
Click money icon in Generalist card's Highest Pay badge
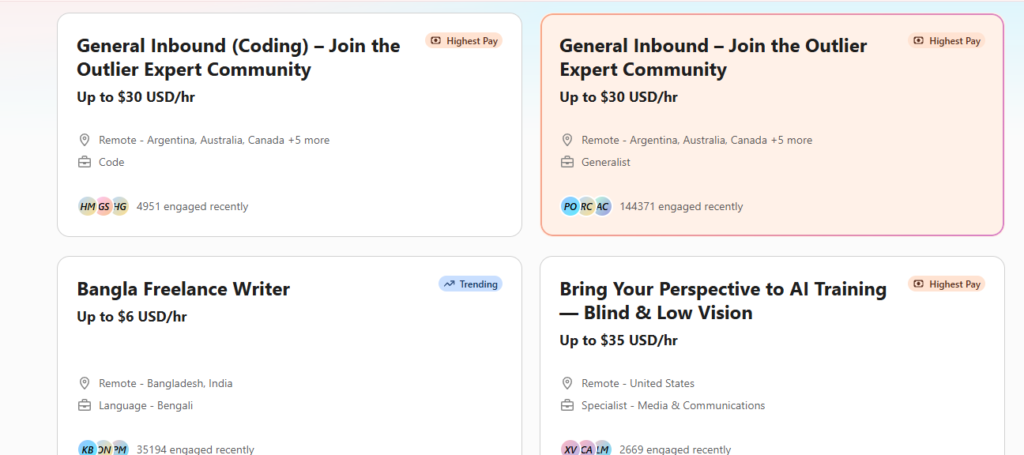918,41
